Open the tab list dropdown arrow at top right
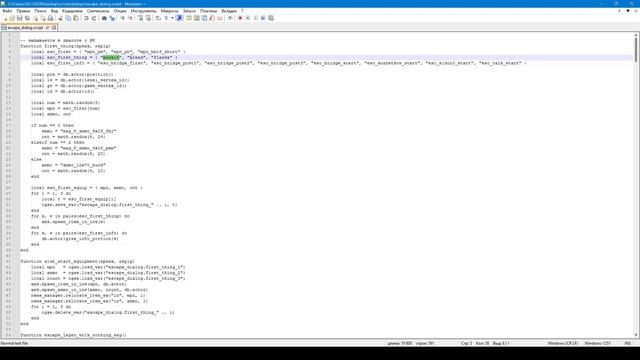 (628, 11)
